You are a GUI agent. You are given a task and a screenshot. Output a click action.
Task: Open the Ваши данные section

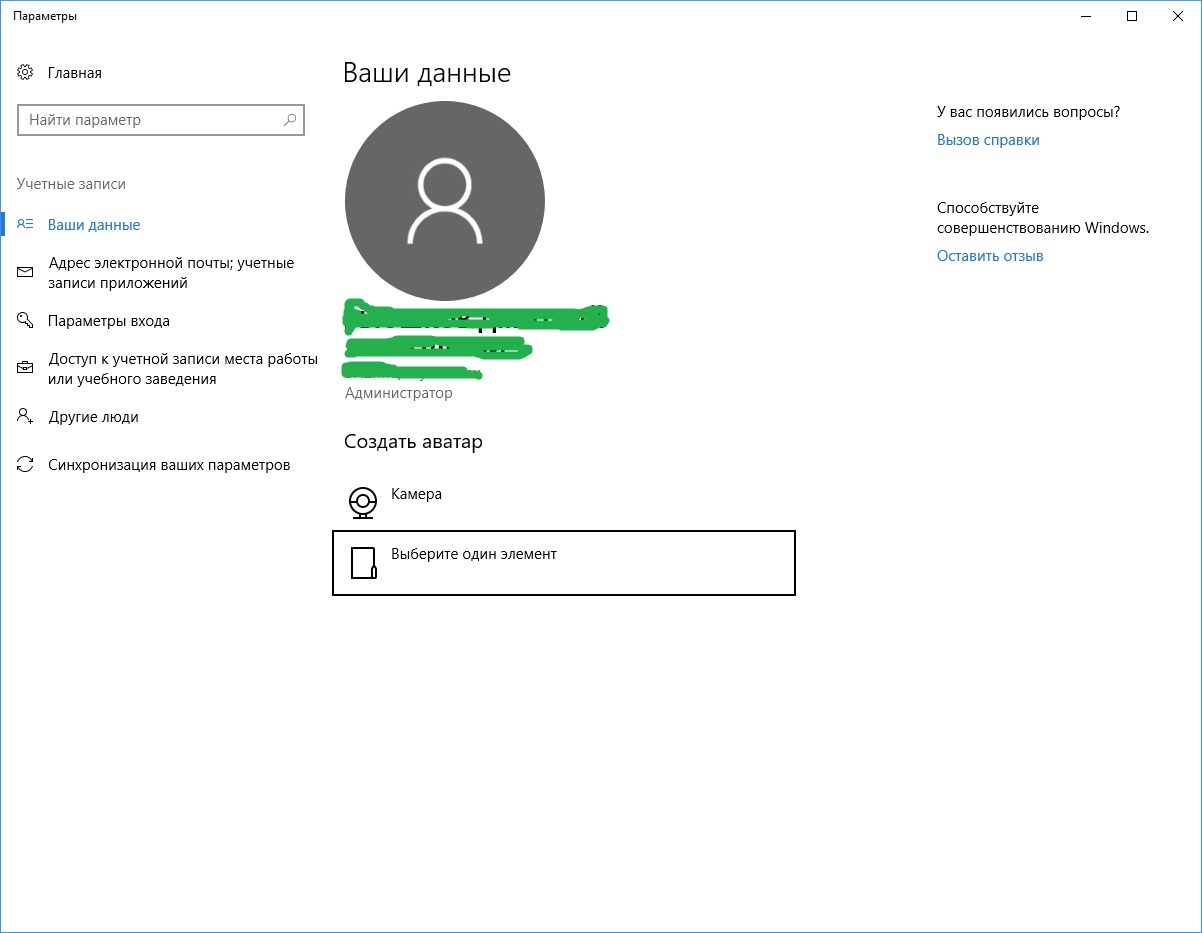pos(94,225)
